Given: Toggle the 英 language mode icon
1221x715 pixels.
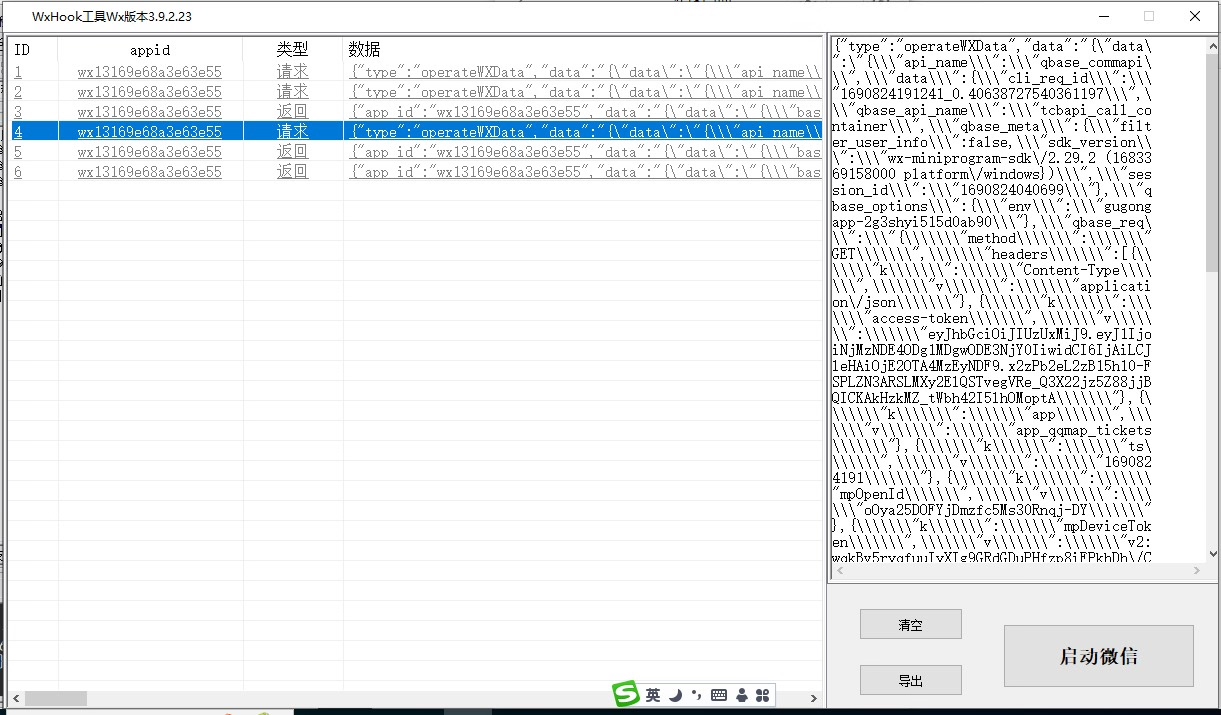Looking at the screenshot, I should pos(653,695).
